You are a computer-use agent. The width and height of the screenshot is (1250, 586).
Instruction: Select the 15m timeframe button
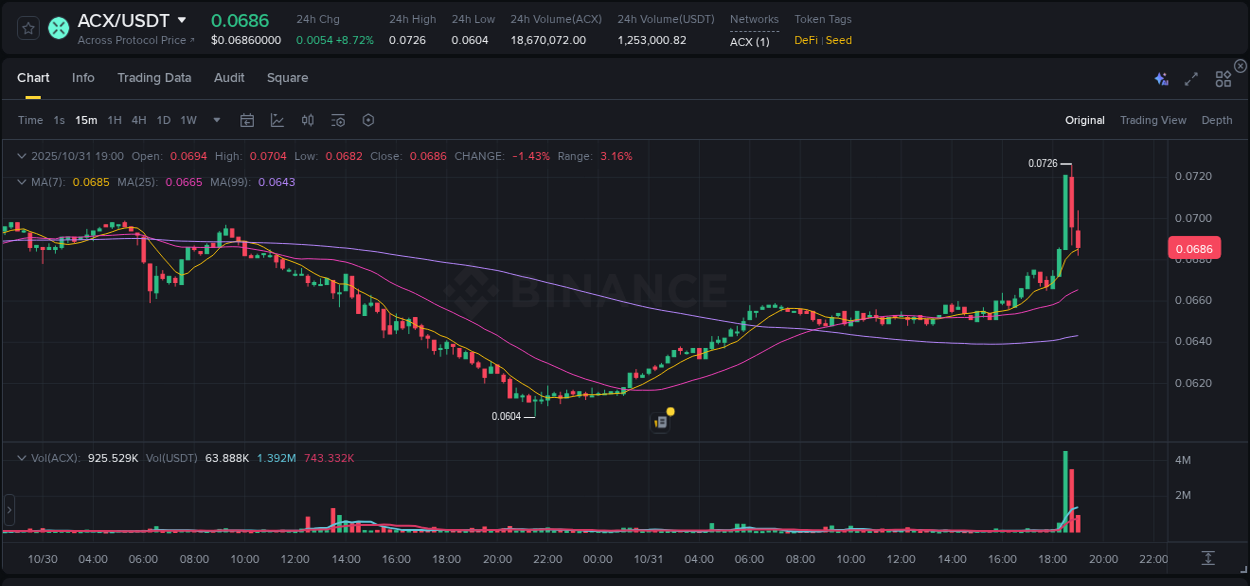[x=86, y=120]
